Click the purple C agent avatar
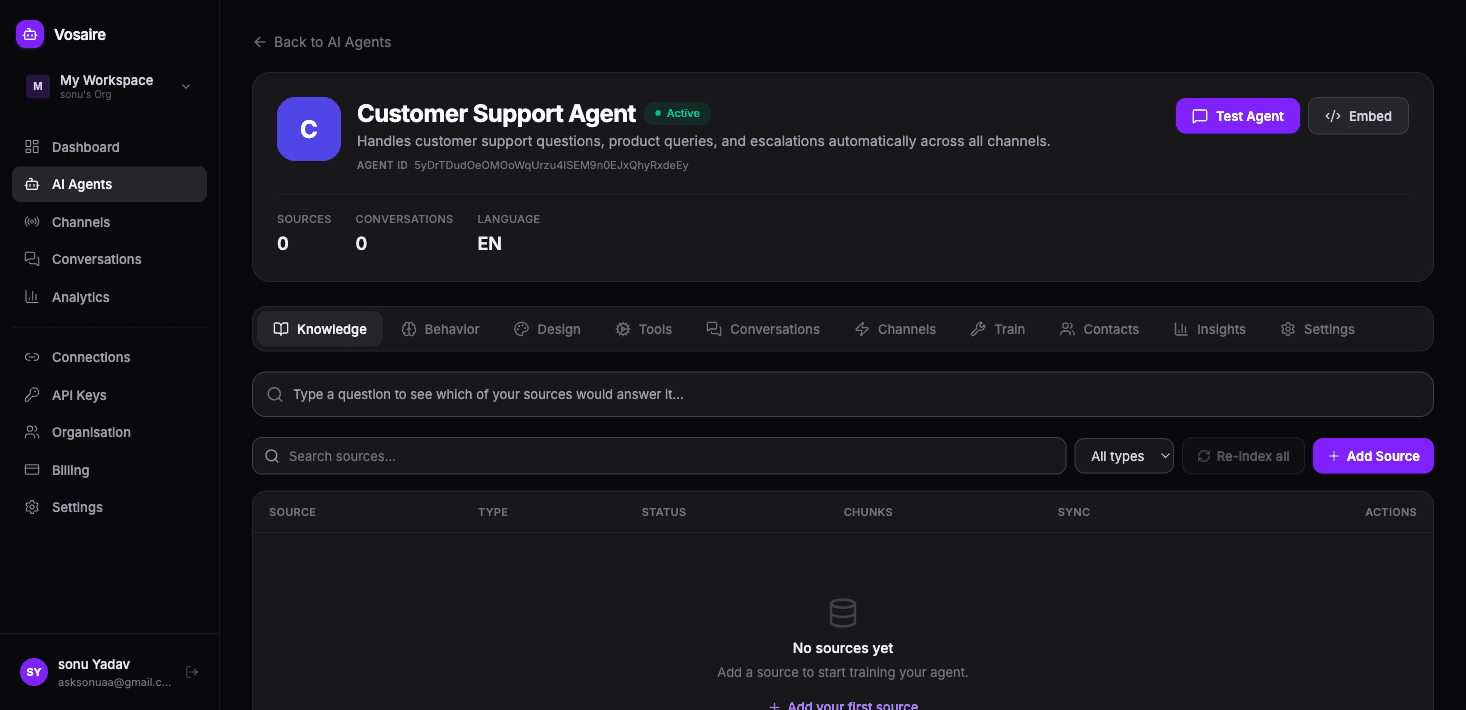Viewport: 1466px width, 710px height. [309, 129]
